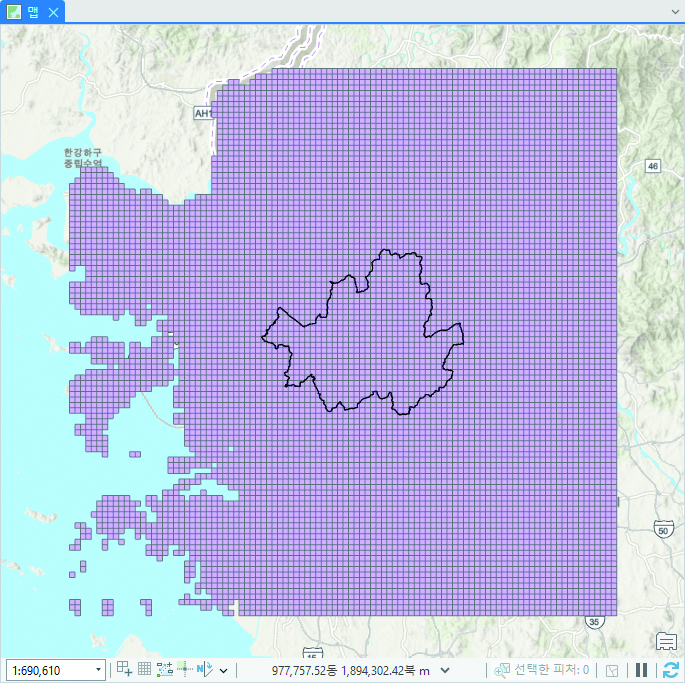Switch to the 맵 view tab
Viewport: 685px width, 683px height.
(x=32, y=12)
